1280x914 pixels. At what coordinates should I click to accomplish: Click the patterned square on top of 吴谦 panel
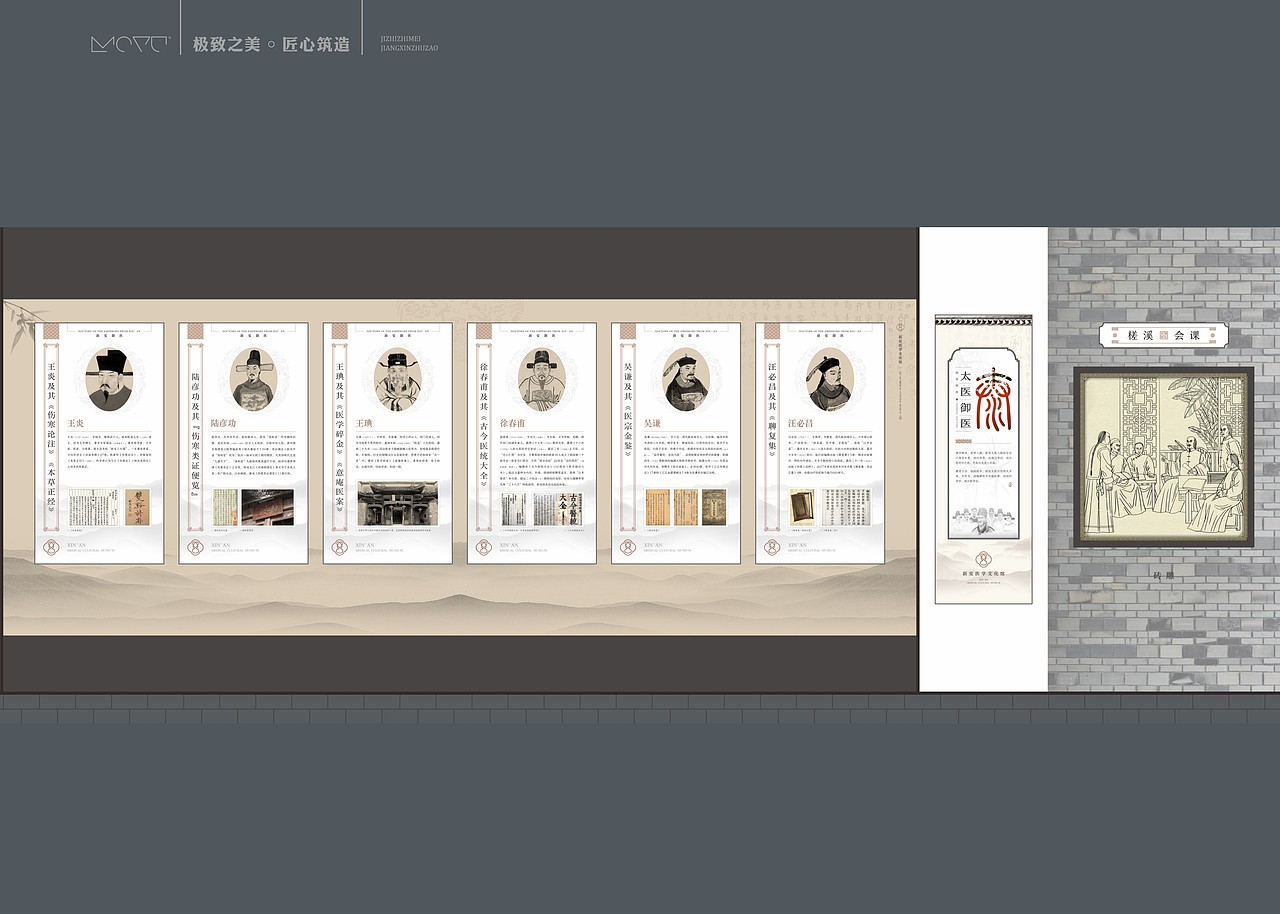pyautogui.click(x=627, y=331)
